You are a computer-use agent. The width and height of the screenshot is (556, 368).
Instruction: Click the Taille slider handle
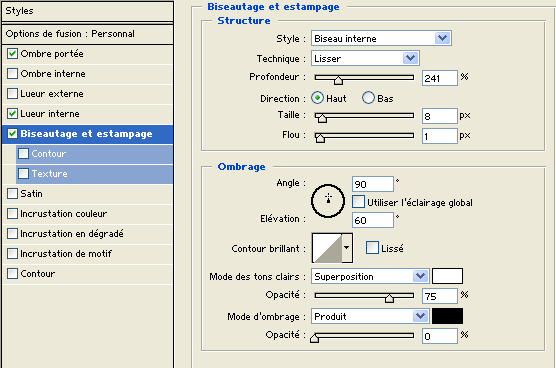tap(322, 118)
